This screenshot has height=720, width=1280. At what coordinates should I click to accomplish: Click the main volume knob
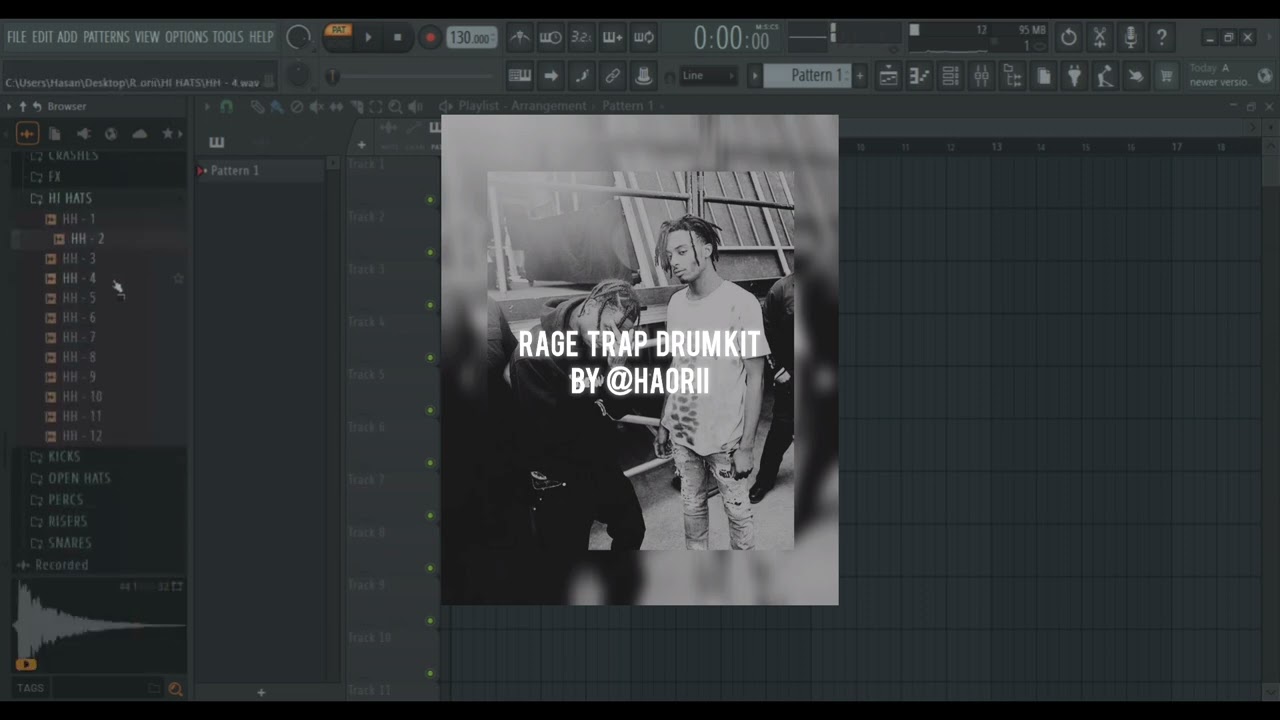point(298,38)
